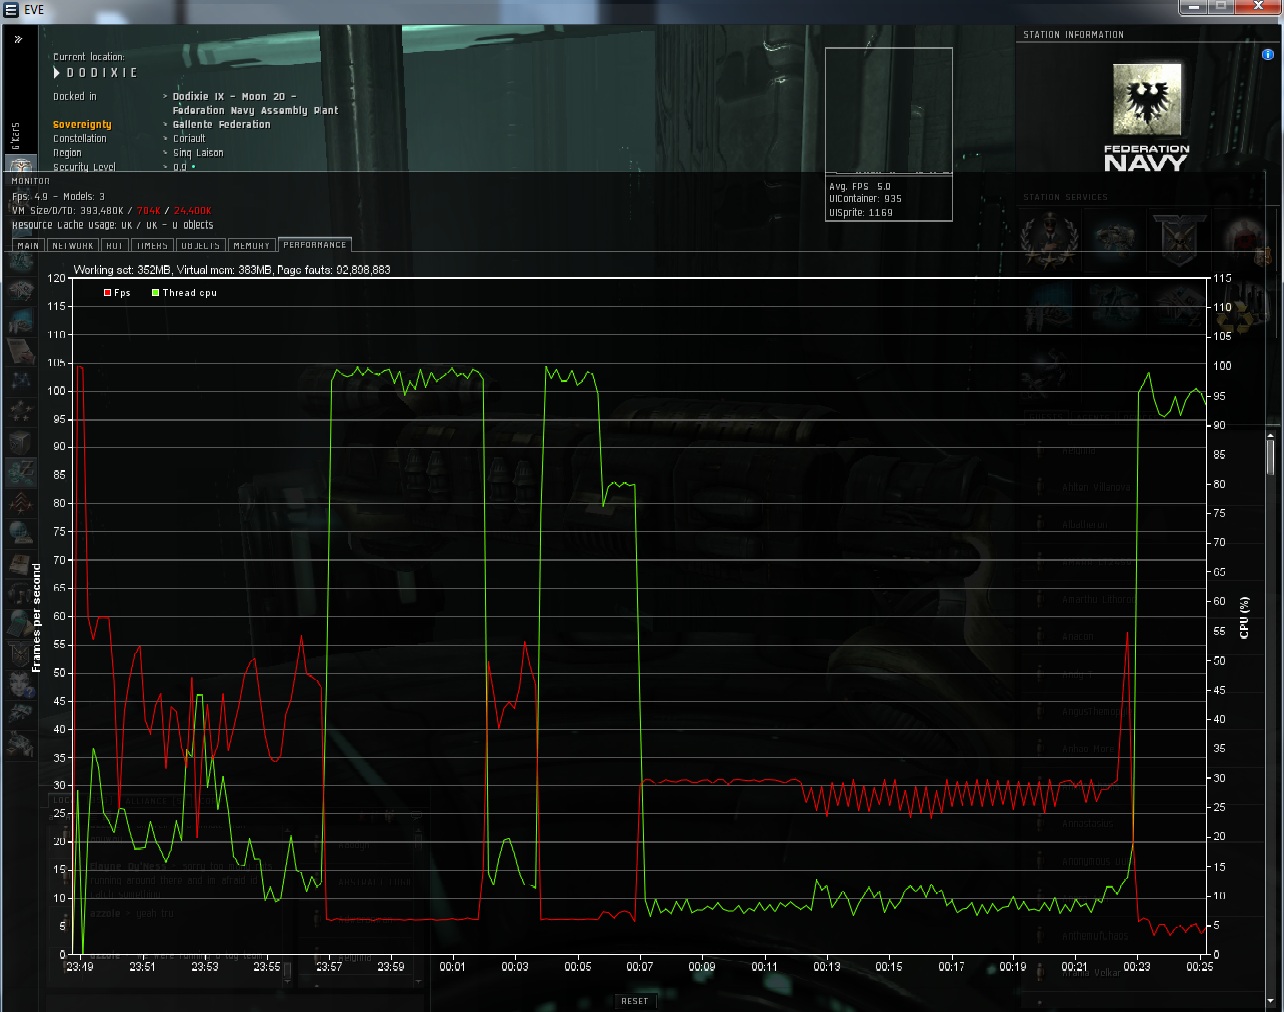The image size is (1284, 1012).
Task: Open the globe-and-card icon in sidebar
Action: coord(20,624)
